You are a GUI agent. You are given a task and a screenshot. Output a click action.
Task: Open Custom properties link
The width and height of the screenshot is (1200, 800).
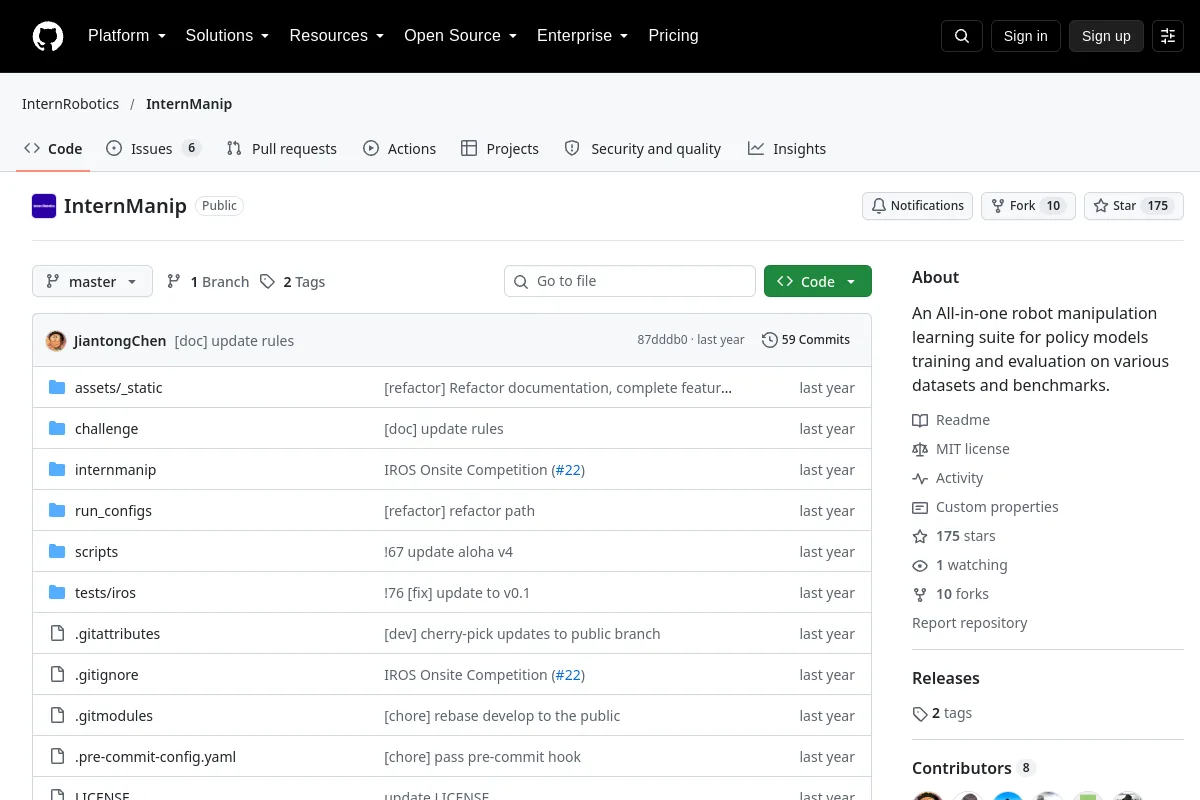(x=985, y=507)
